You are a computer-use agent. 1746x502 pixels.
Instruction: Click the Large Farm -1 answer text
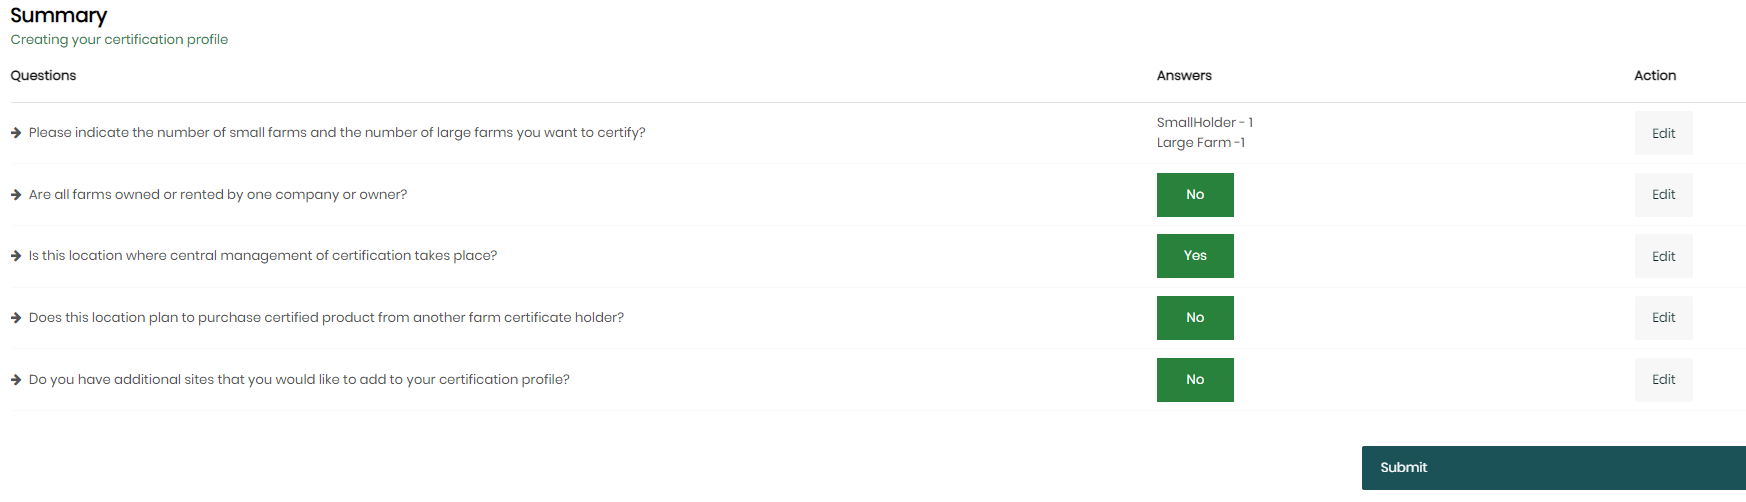(1201, 142)
